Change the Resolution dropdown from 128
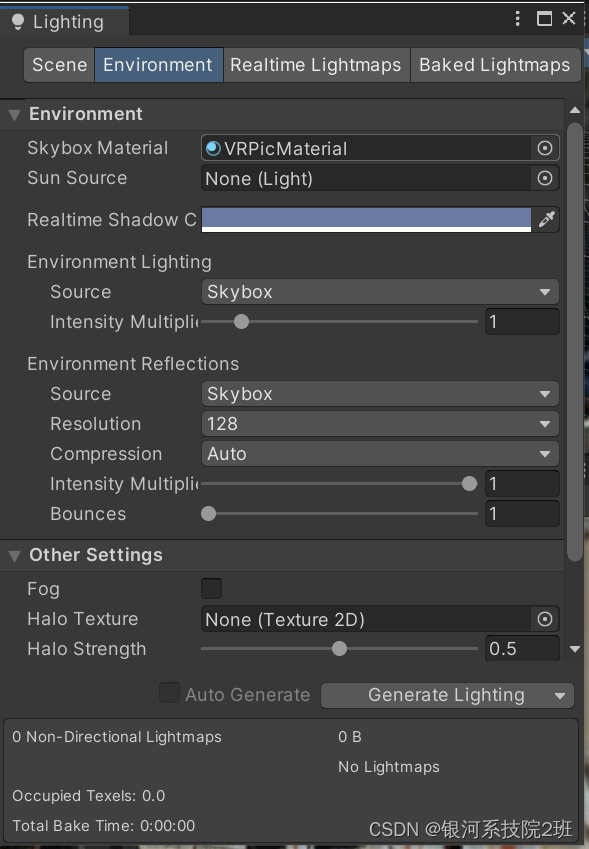This screenshot has height=849, width=589. 380,424
